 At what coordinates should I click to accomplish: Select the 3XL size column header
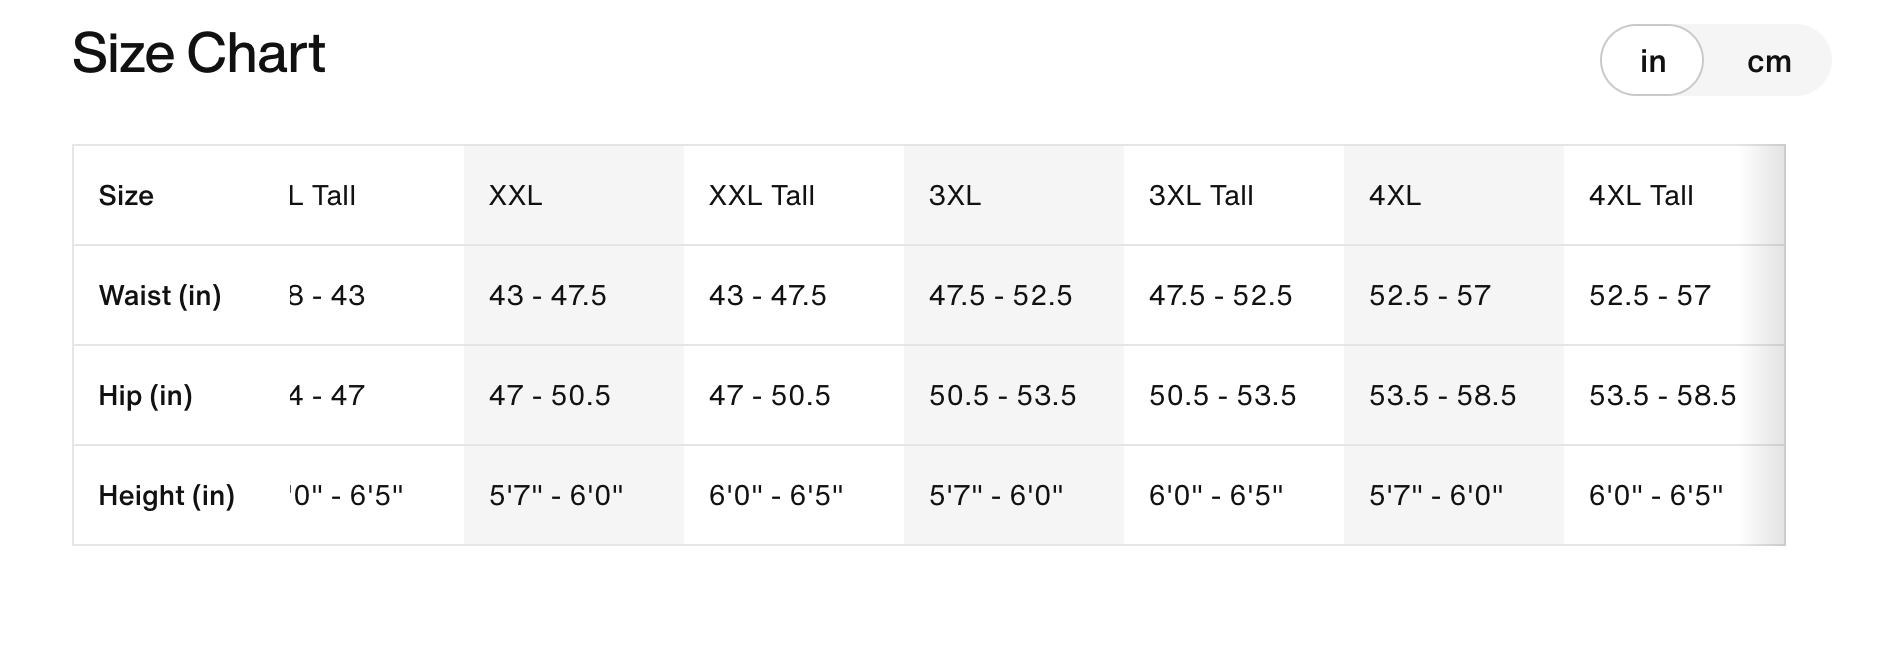(954, 196)
